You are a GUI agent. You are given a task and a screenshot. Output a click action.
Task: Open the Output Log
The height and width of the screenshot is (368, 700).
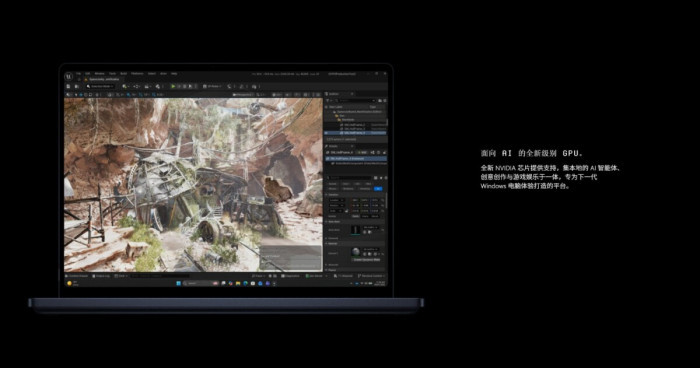(x=101, y=276)
